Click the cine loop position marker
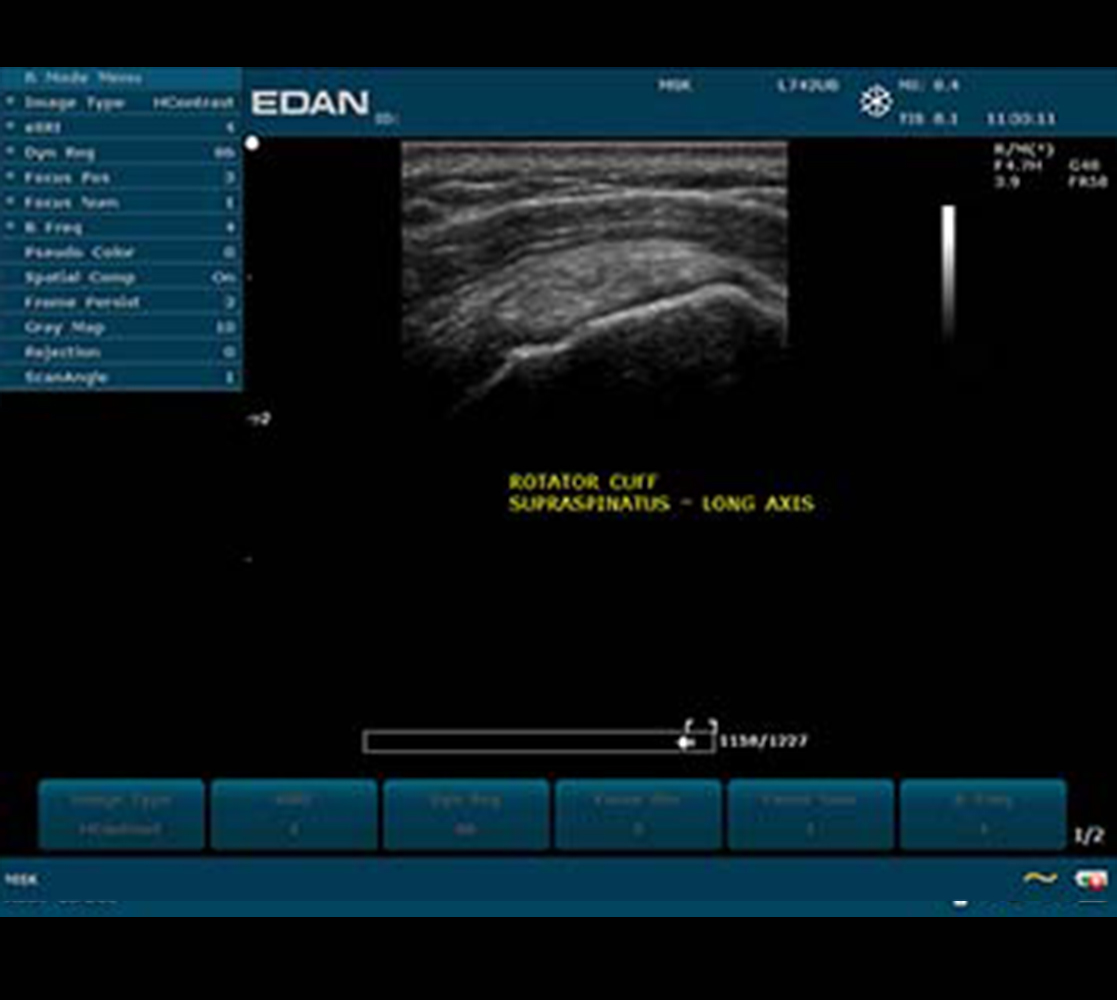This screenshot has width=1117, height=1000. [x=687, y=742]
